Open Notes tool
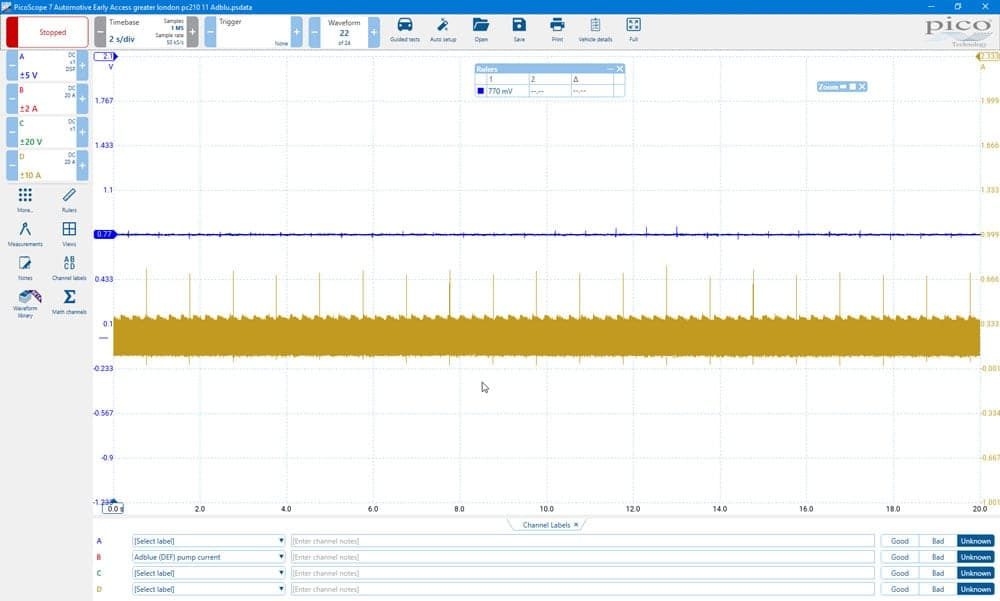This screenshot has width=1000, height=601. (25, 268)
